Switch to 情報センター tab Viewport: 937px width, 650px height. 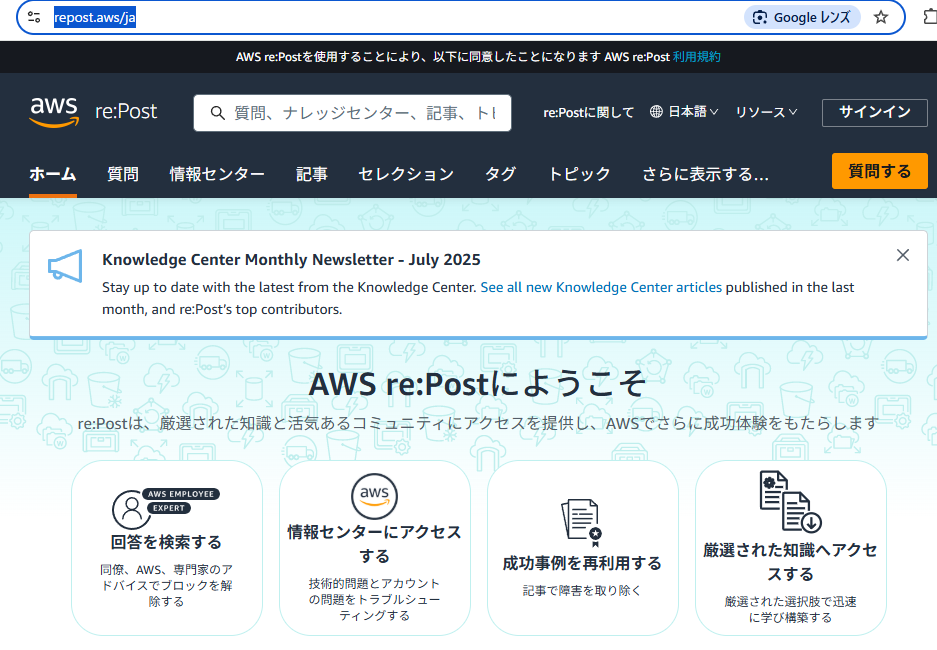coord(218,174)
